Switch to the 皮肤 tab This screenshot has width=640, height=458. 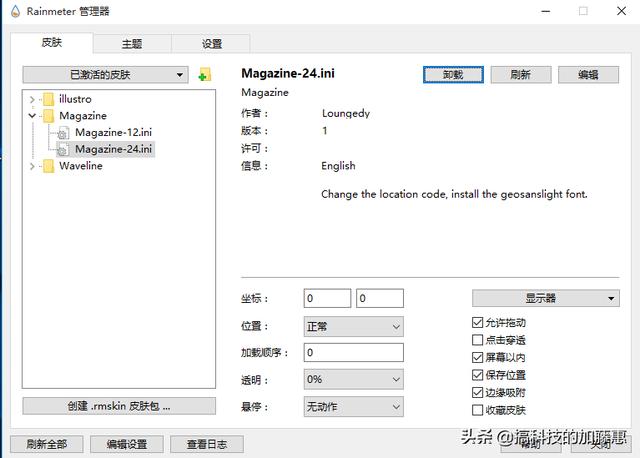coord(52,42)
